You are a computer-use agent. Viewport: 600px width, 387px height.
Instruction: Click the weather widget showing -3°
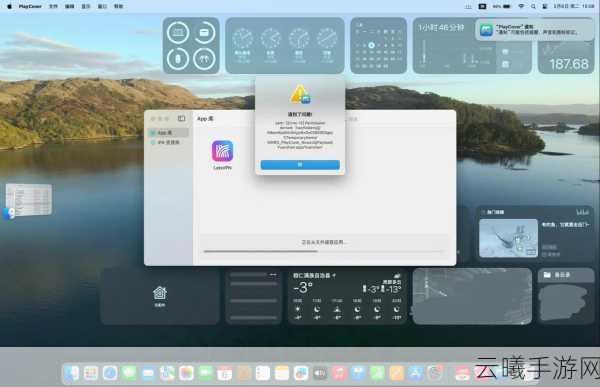click(x=347, y=296)
